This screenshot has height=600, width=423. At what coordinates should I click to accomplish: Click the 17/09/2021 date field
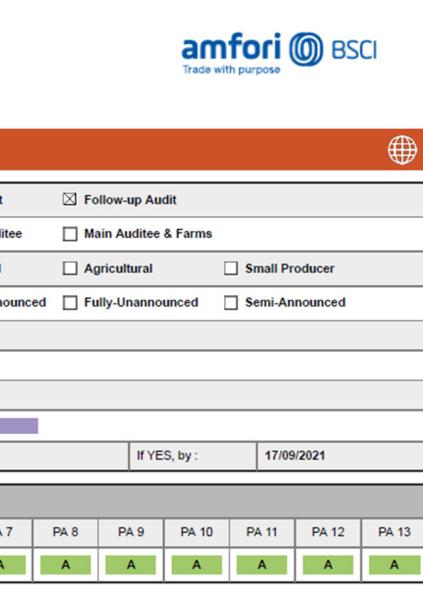click(340, 456)
